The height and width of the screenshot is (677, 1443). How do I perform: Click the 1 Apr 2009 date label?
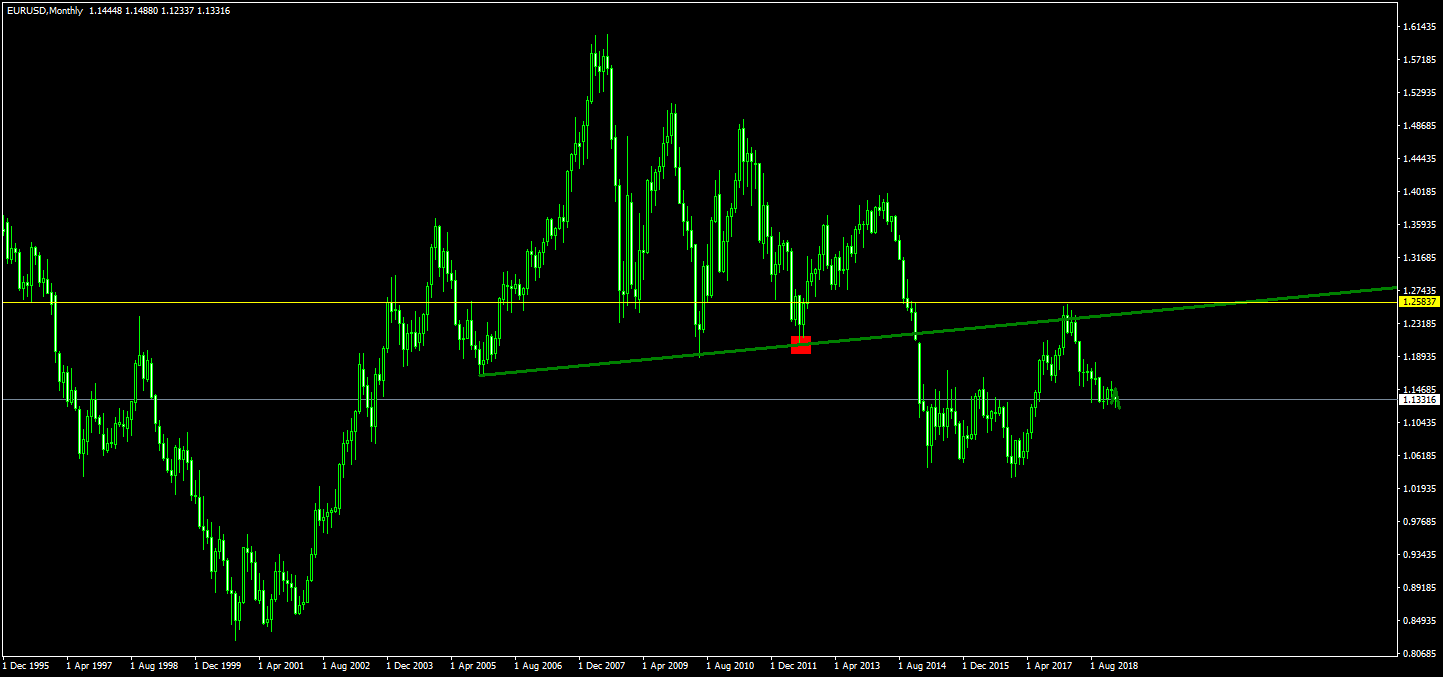(666, 665)
